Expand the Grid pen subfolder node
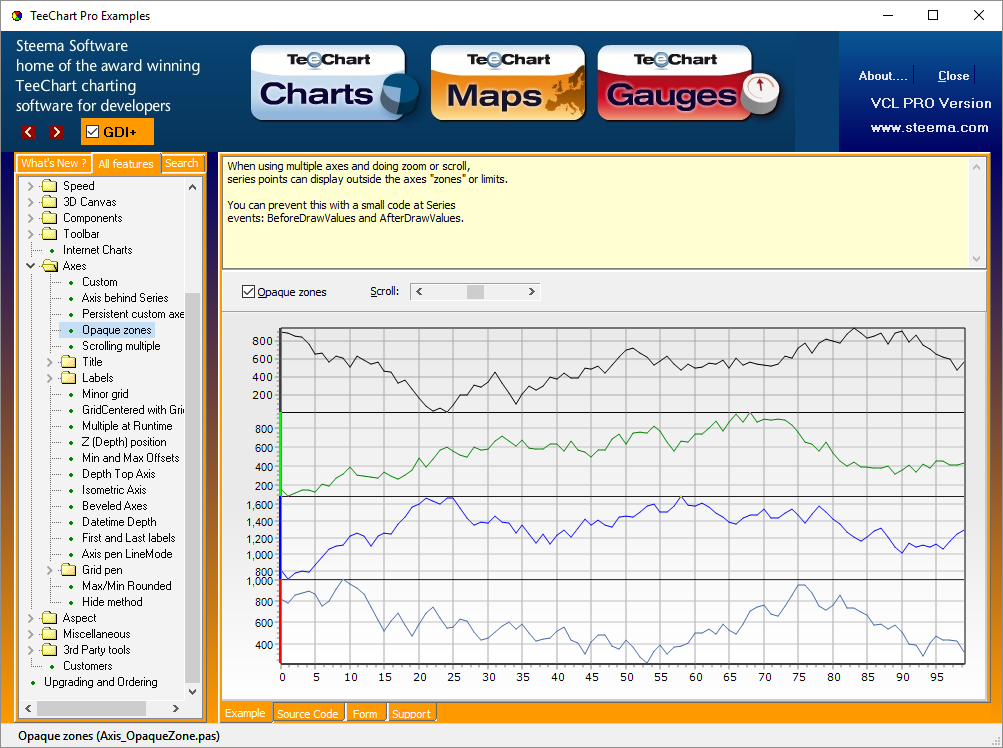The height and width of the screenshot is (748, 1003). 49,569
